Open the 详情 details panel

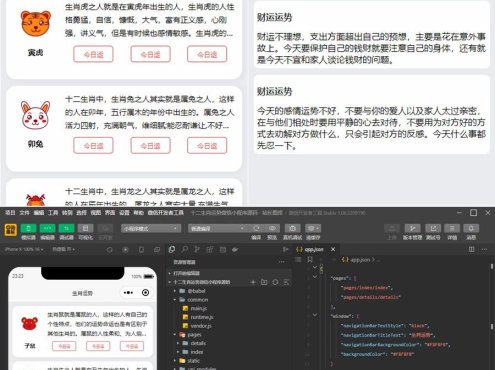452,228
